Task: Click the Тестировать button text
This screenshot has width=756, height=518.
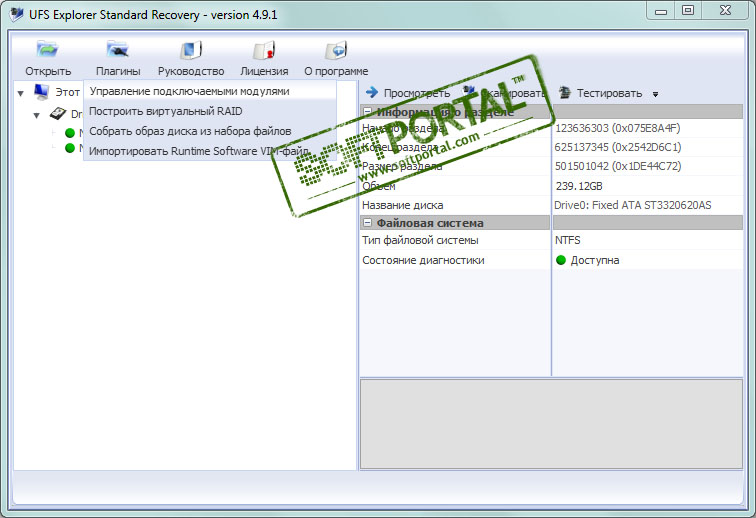Action: (x=609, y=93)
